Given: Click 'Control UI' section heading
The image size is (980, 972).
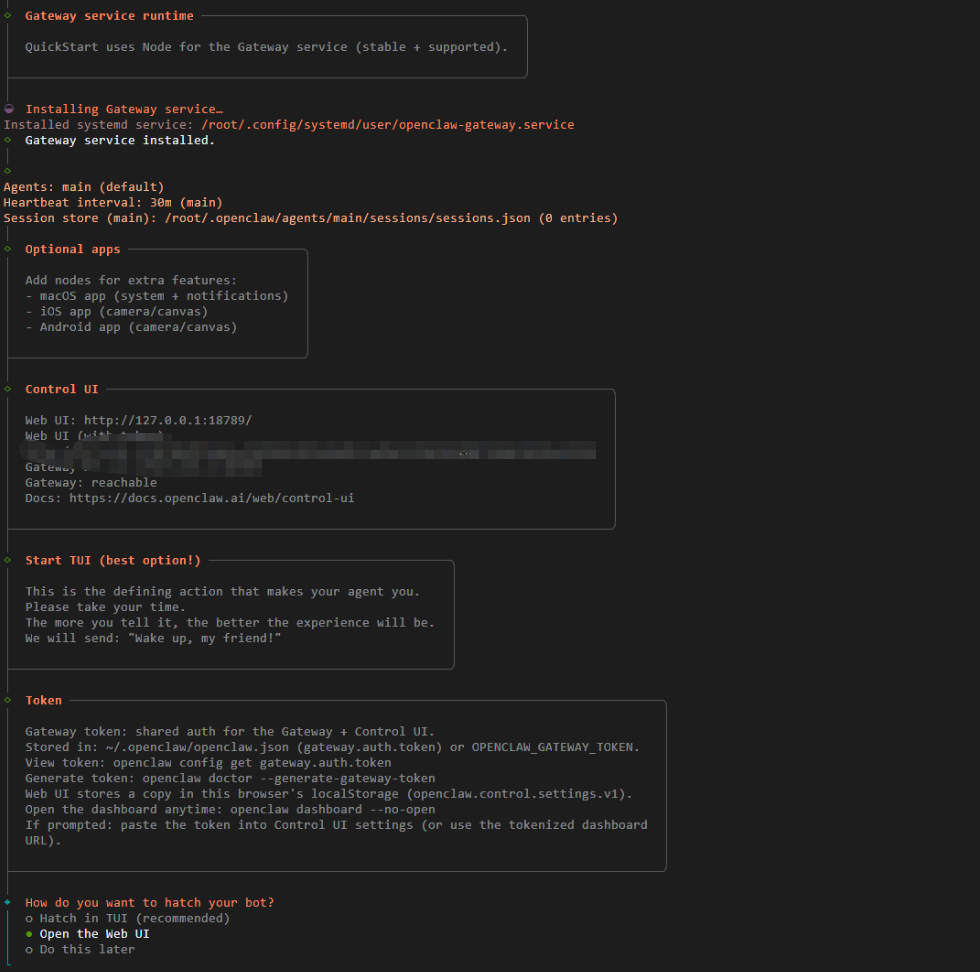Looking at the screenshot, I should (x=62, y=389).
